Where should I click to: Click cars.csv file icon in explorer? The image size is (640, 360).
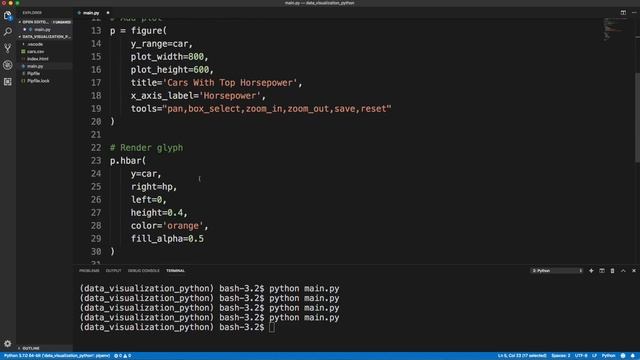click(x=23, y=51)
